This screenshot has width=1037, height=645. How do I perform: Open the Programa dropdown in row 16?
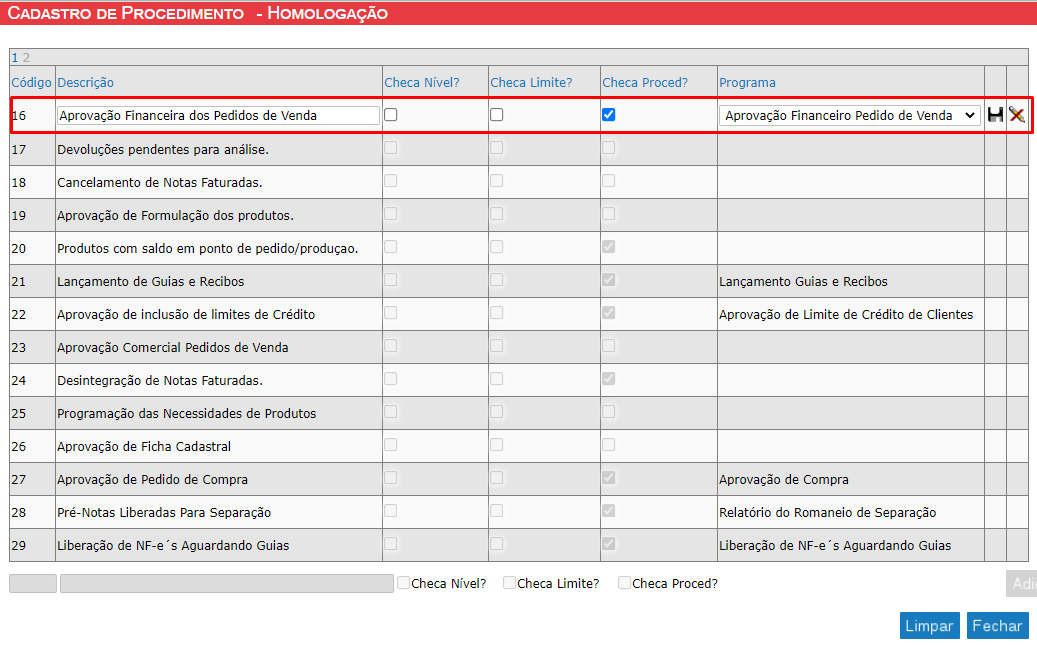click(x=849, y=116)
